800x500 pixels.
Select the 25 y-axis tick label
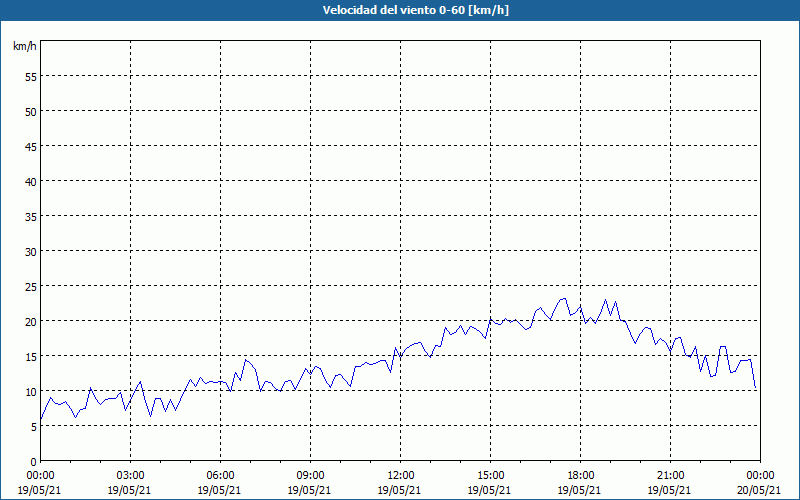pos(31,286)
